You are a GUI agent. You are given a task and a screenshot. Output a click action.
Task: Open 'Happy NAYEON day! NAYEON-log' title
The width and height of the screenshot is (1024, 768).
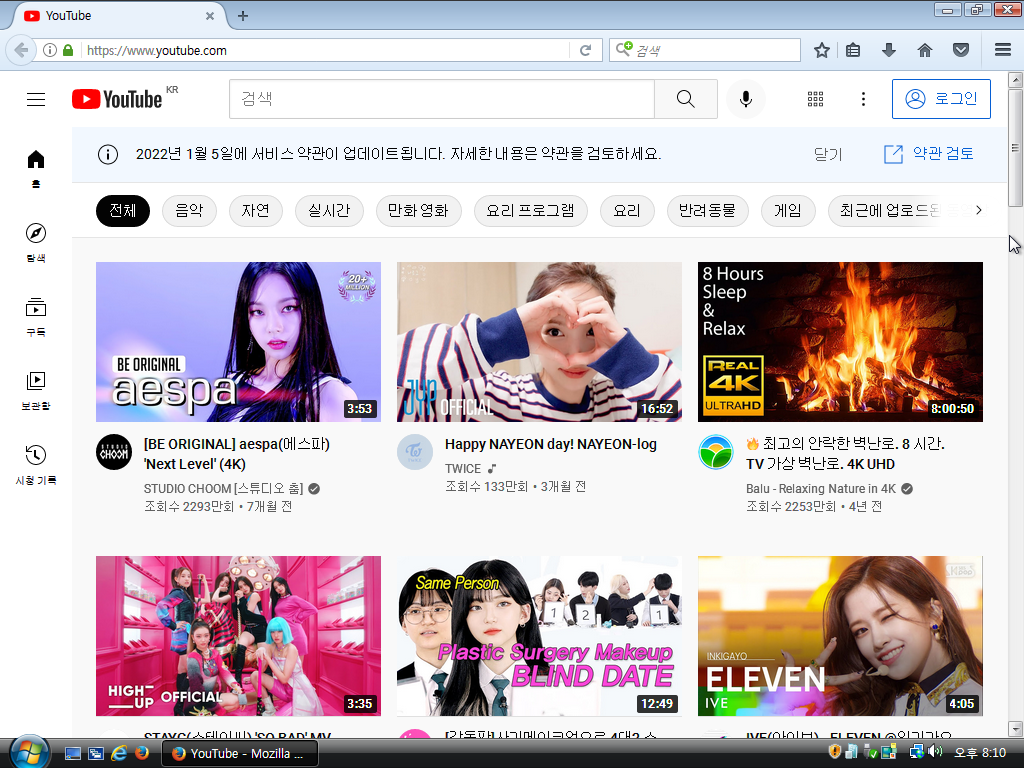[551, 444]
